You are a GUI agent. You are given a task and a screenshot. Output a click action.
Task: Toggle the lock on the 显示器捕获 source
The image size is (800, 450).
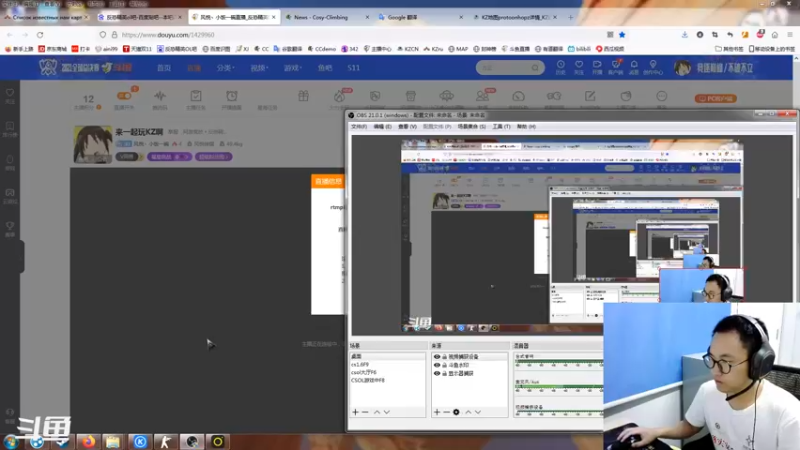pos(444,373)
